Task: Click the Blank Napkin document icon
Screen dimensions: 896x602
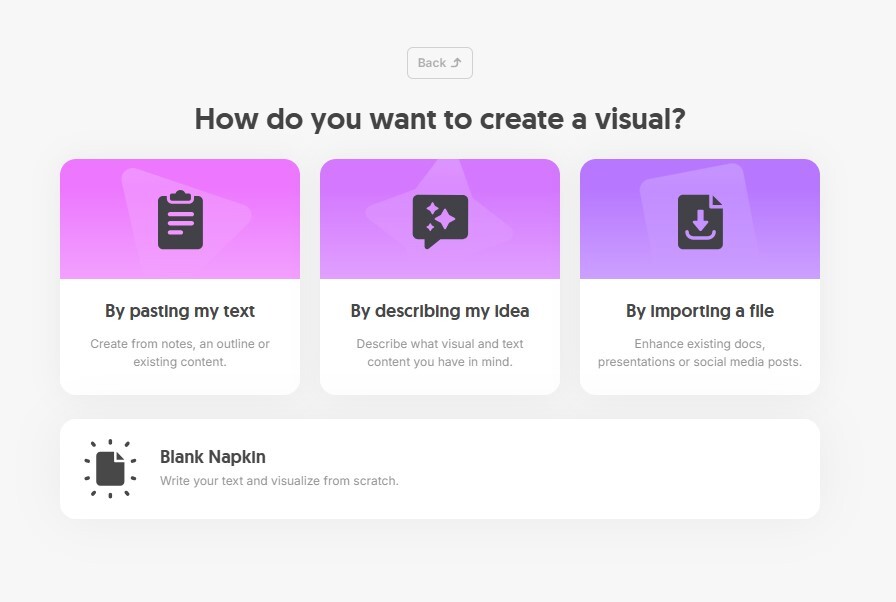Action: [x=110, y=468]
